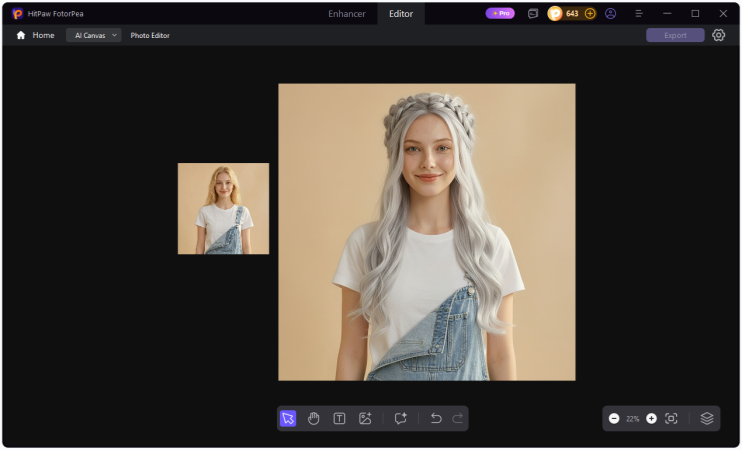Zoom out with the minus button
Screen dimensions: 742x450
pyautogui.click(x=614, y=418)
